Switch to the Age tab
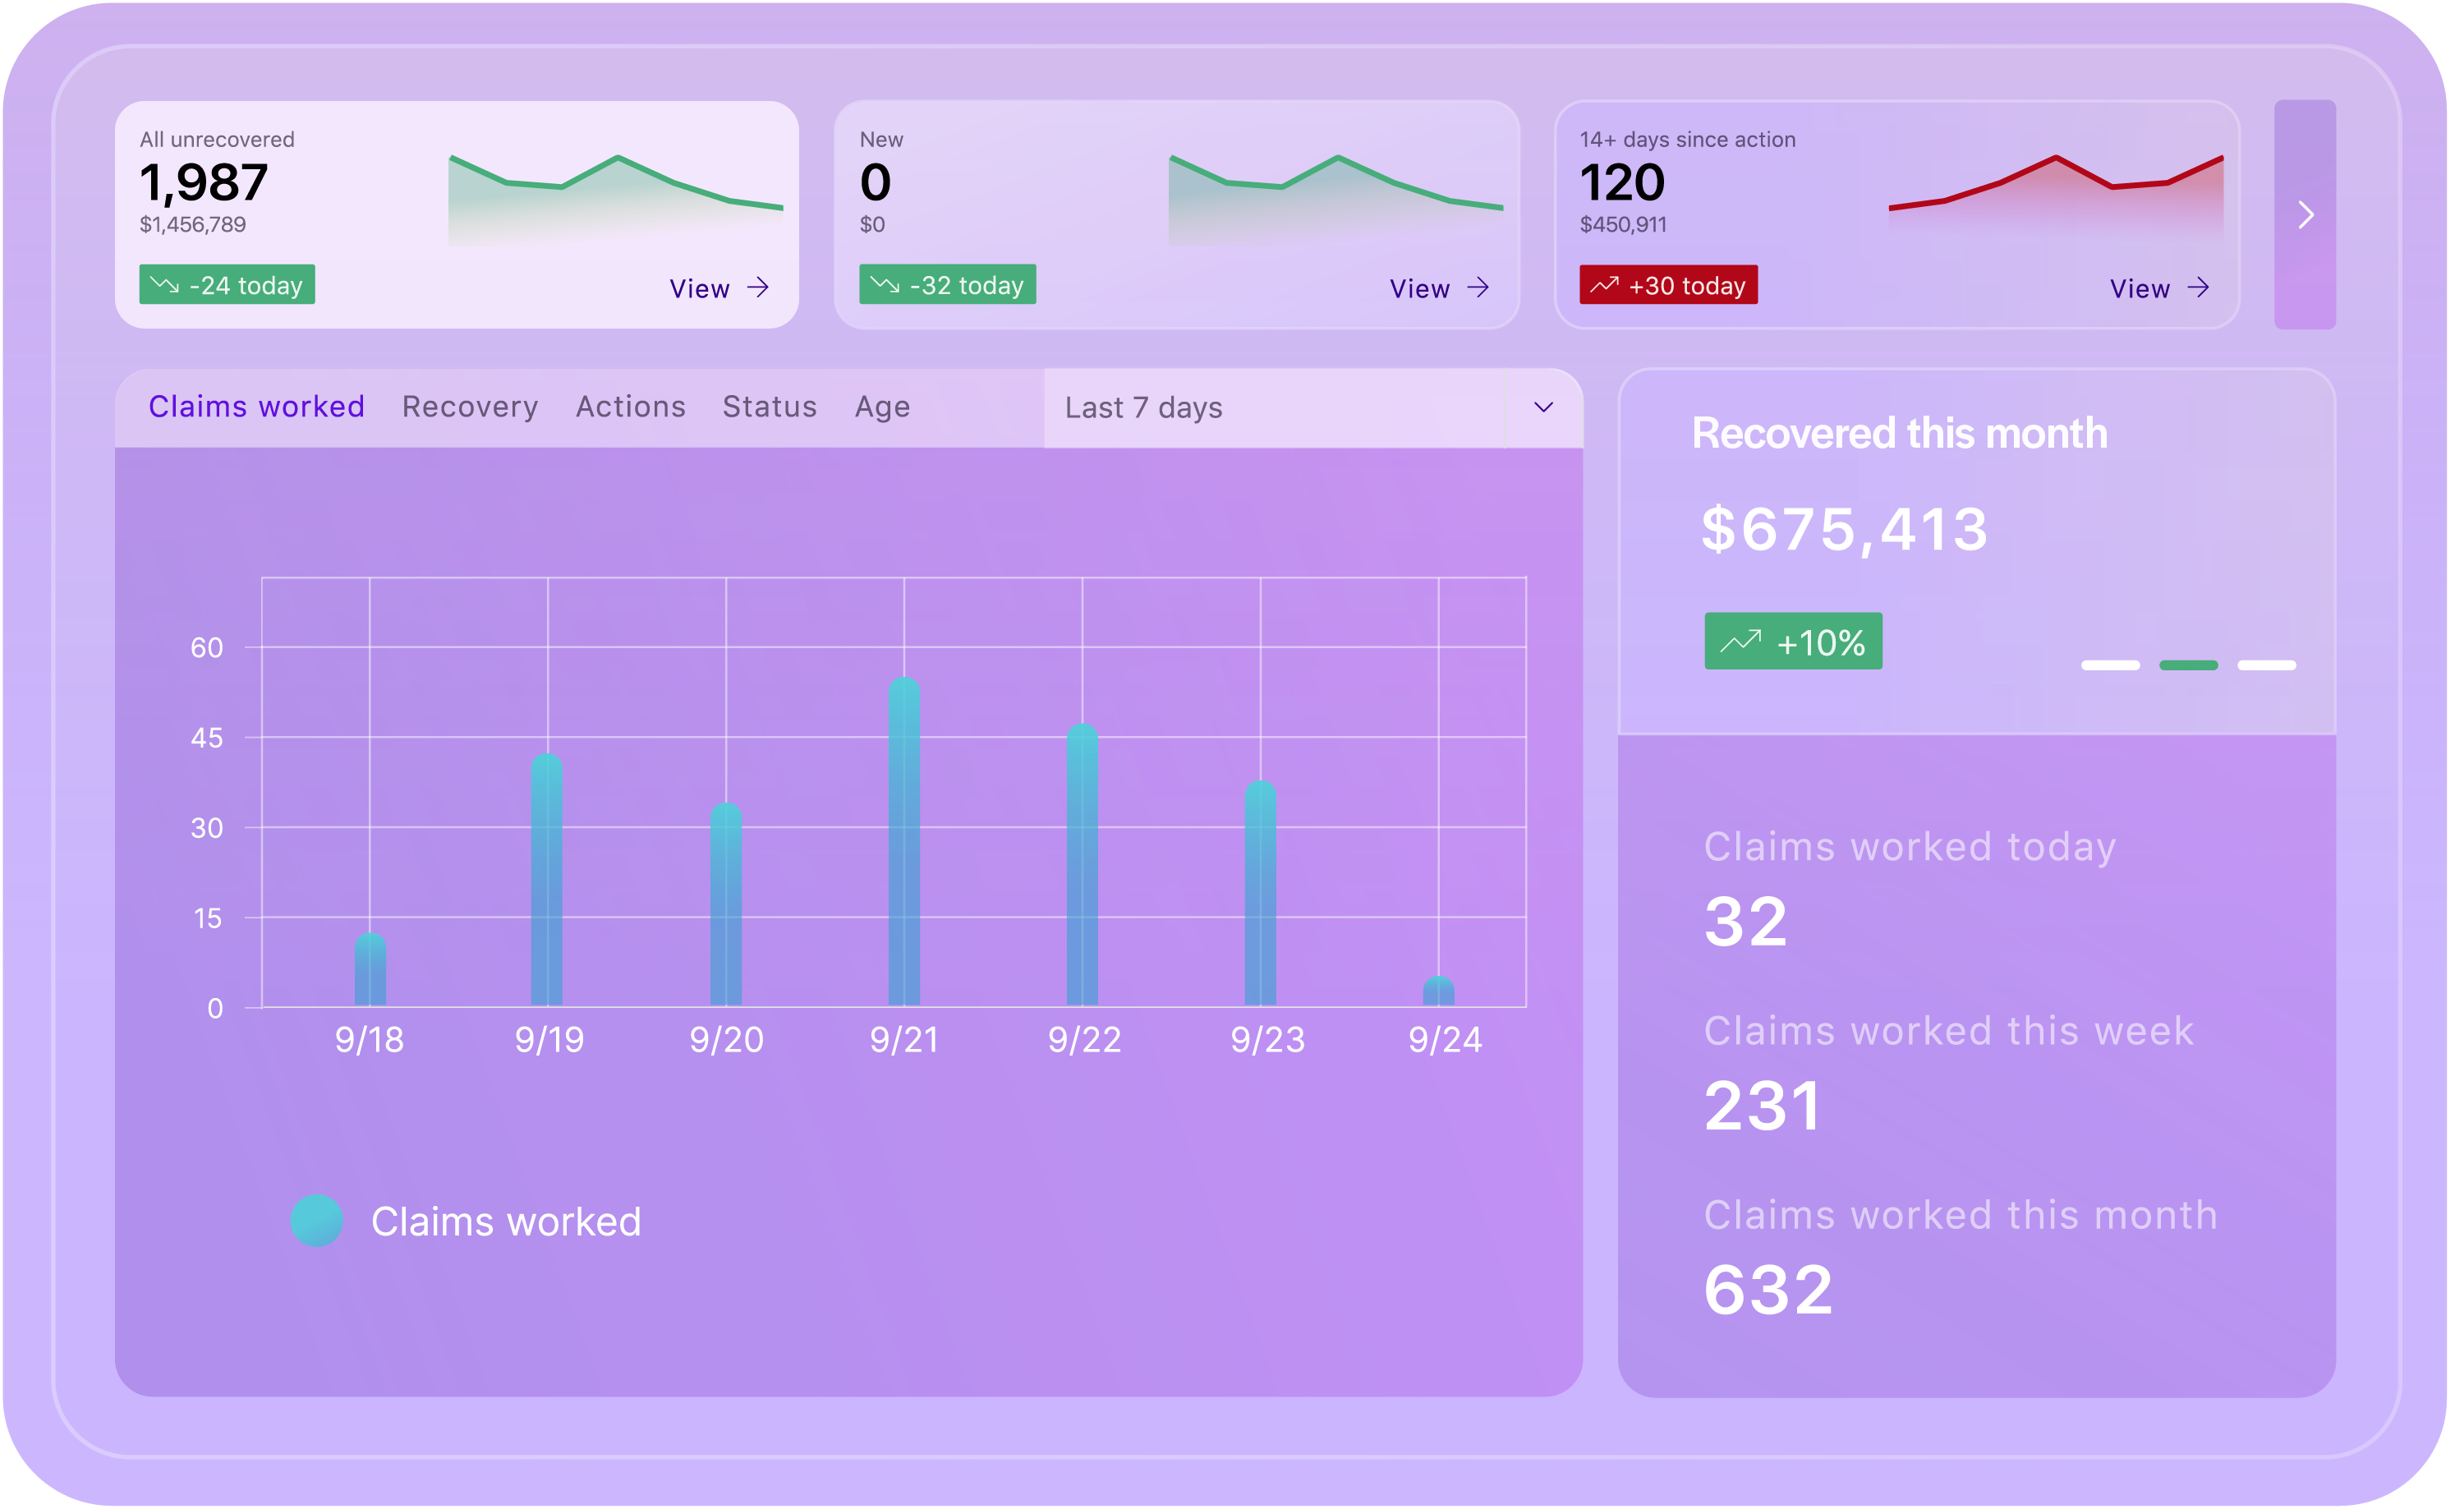Viewport: 2464px width, 1509px height. tap(882, 406)
